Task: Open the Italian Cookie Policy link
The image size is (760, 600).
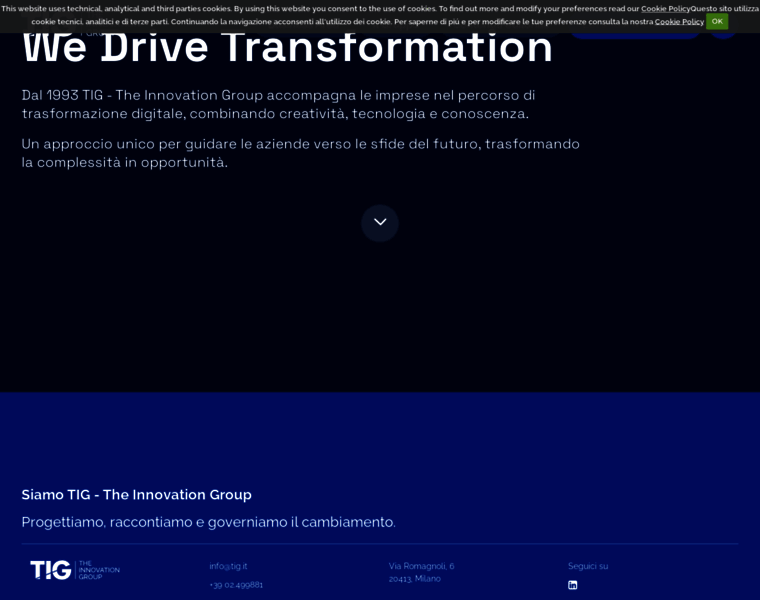Action: (679, 22)
